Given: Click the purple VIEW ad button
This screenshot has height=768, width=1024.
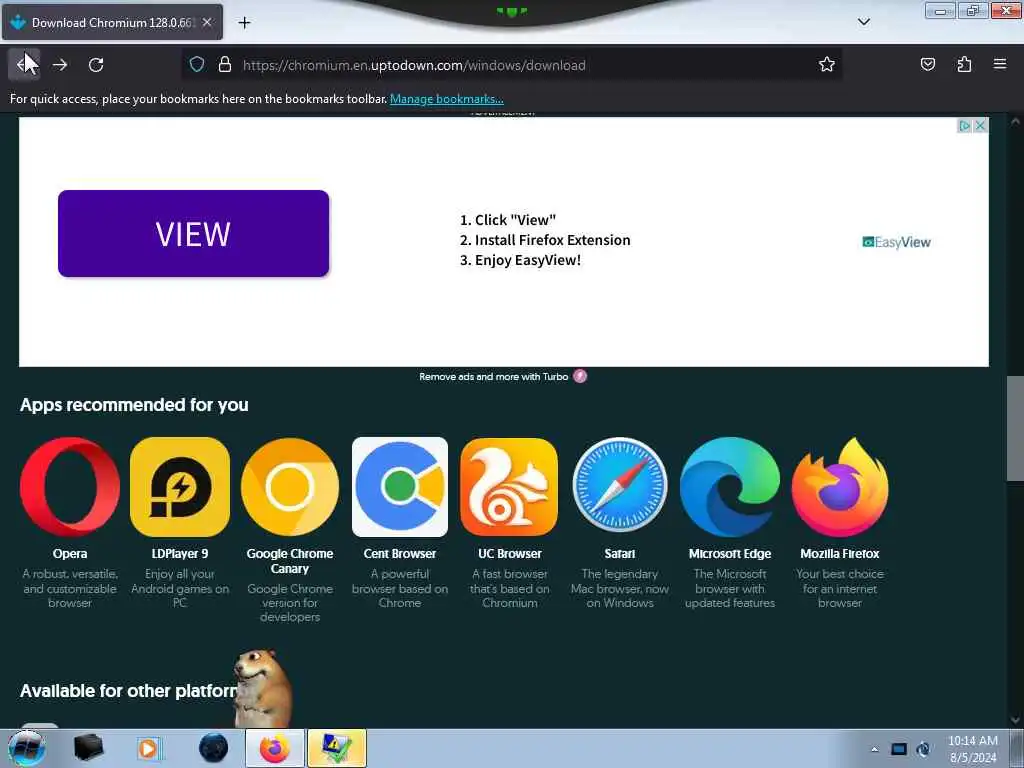Looking at the screenshot, I should tap(193, 233).
